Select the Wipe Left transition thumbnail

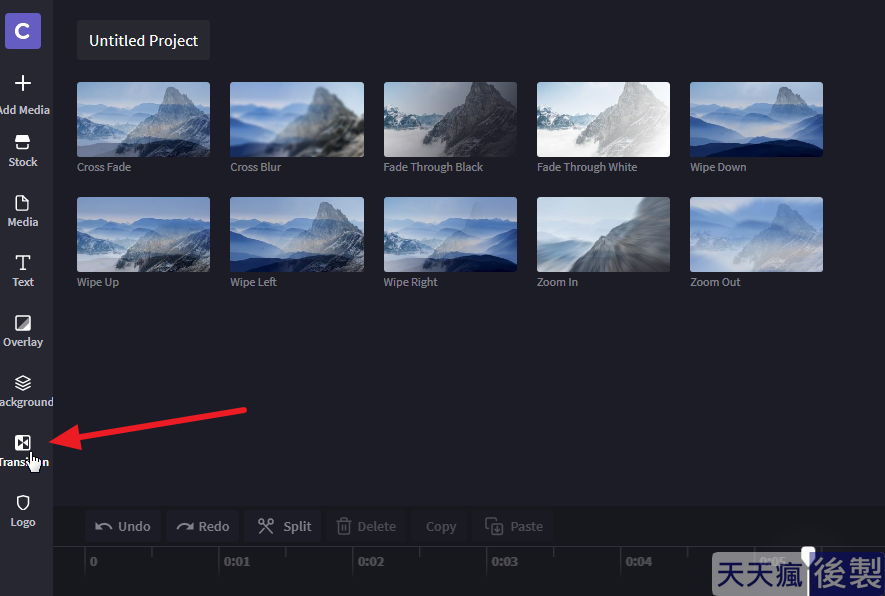297,234
